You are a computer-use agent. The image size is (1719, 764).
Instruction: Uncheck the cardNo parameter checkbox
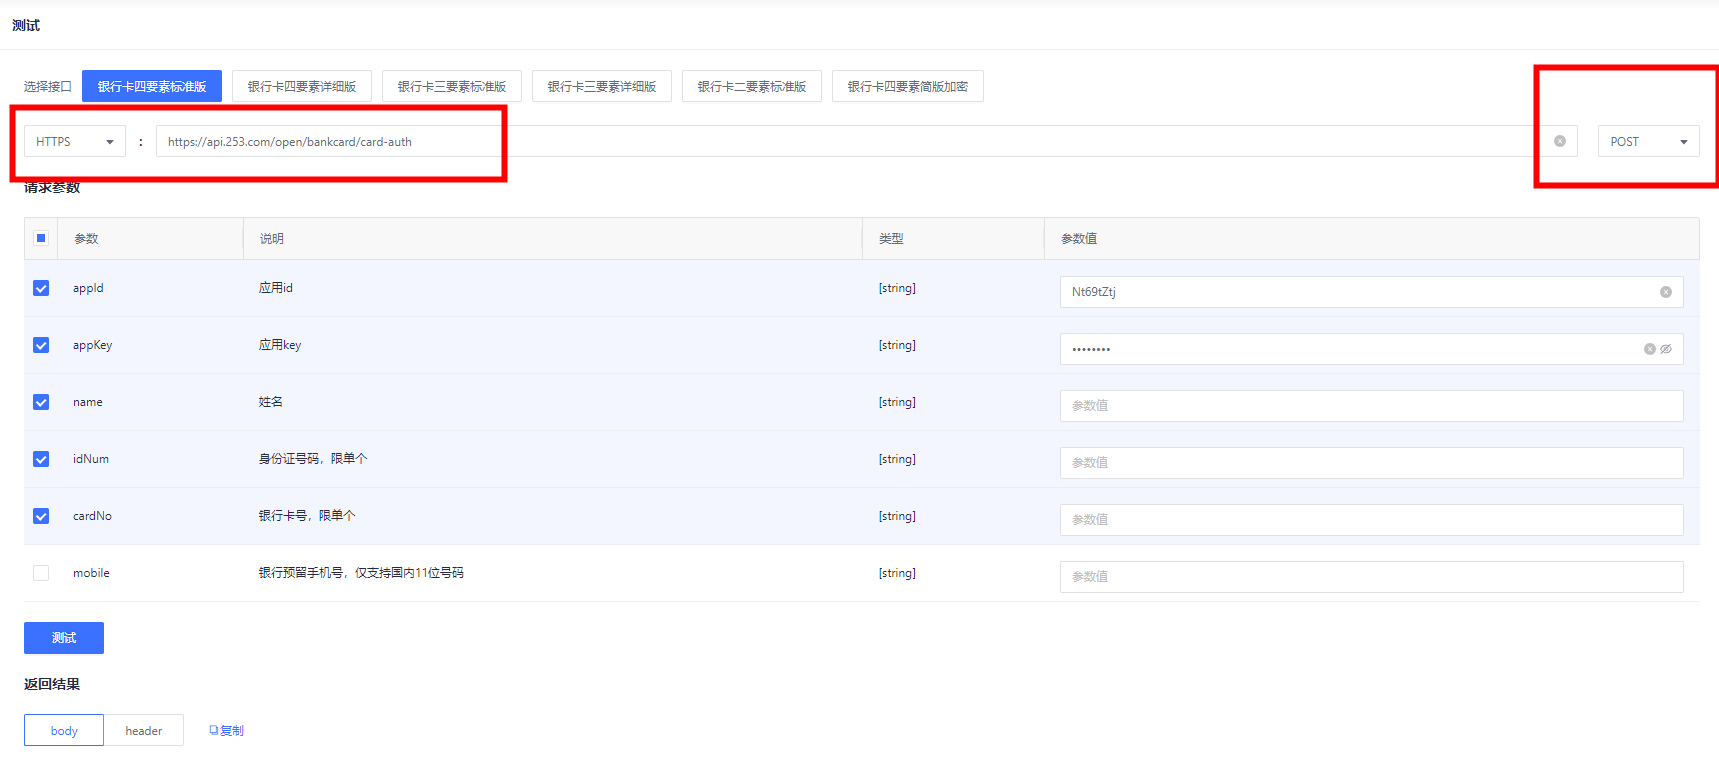click(41, 516)
